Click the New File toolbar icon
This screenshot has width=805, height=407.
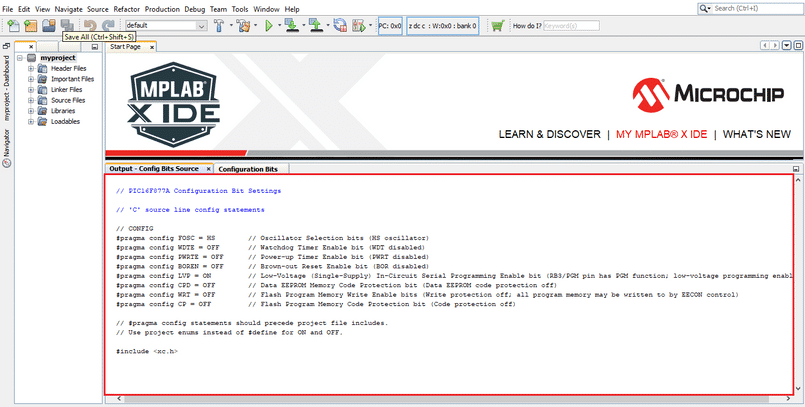point(13,25)
